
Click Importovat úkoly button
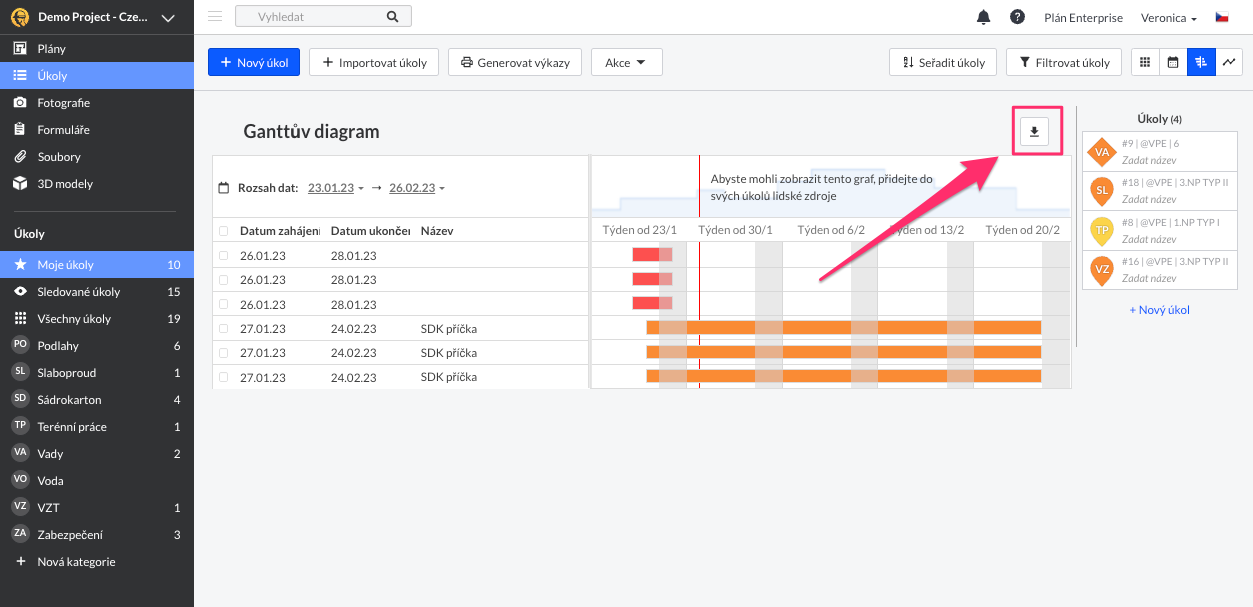pyautogui.click(x=374, y=62)
